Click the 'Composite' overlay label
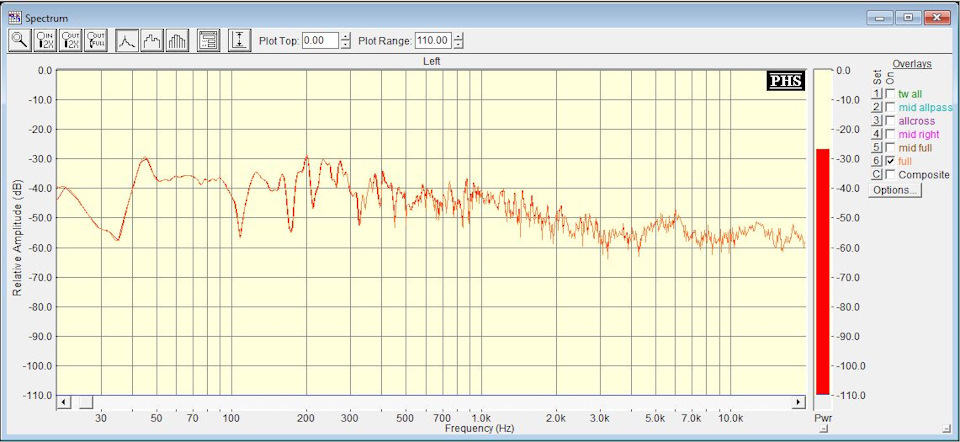 [x=924, y=174]
